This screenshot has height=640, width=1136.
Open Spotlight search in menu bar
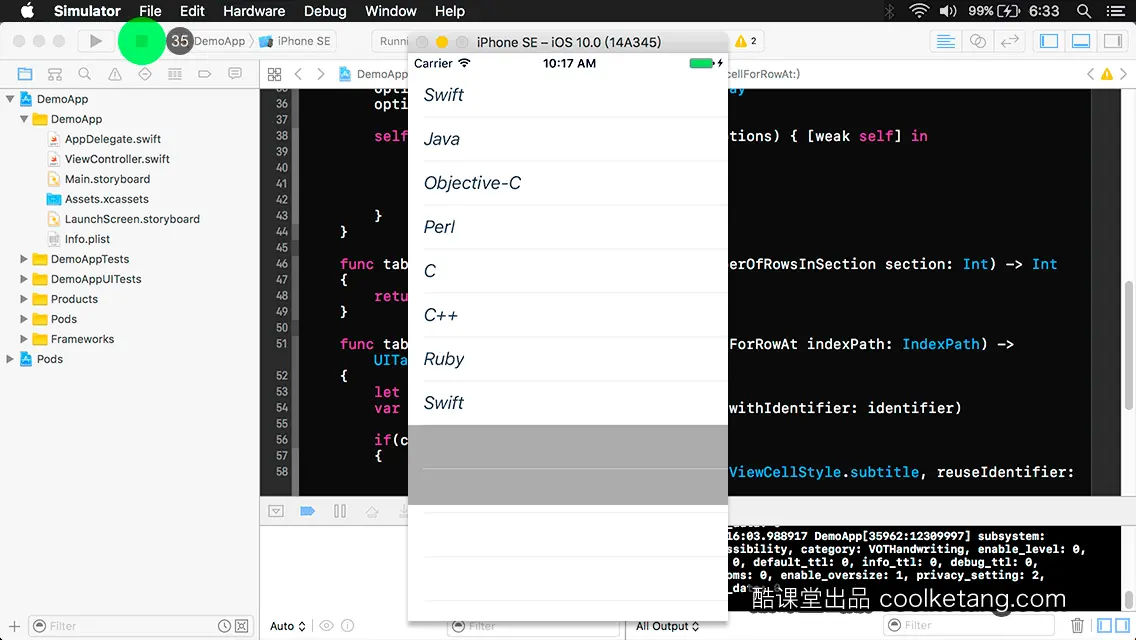pyautogui.click(x=1084, y=11)
